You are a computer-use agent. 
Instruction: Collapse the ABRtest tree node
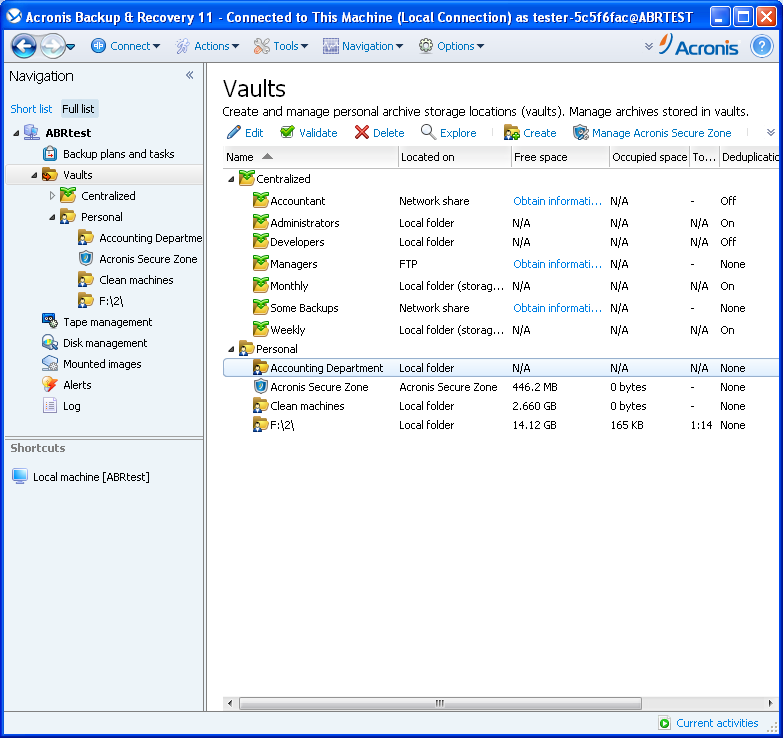pos(16,133)
